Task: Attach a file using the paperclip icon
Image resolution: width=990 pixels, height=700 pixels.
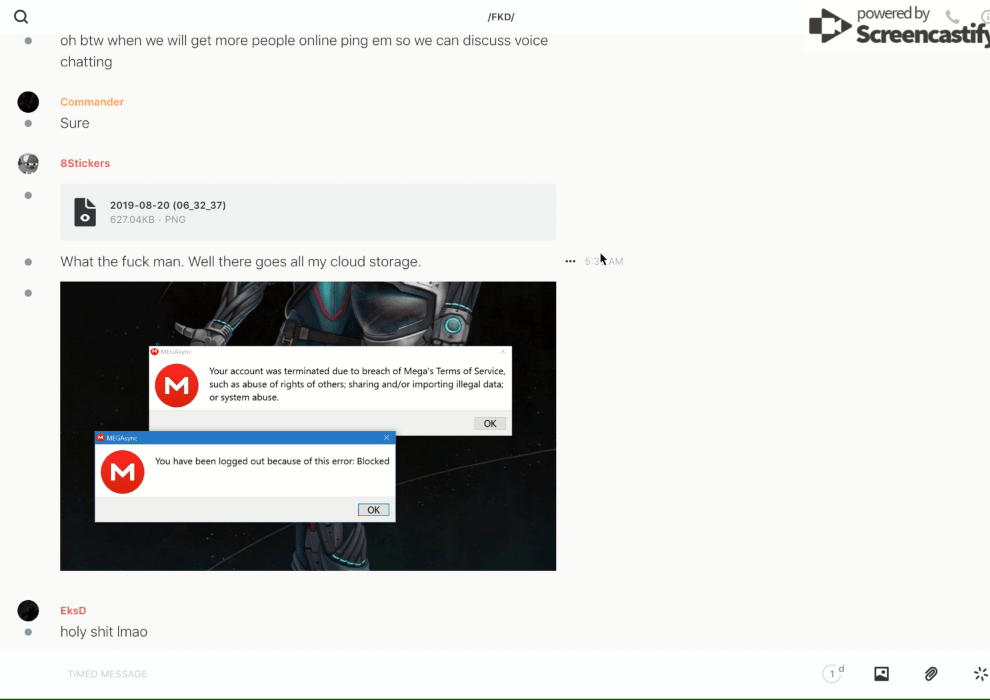Action: 931,674
